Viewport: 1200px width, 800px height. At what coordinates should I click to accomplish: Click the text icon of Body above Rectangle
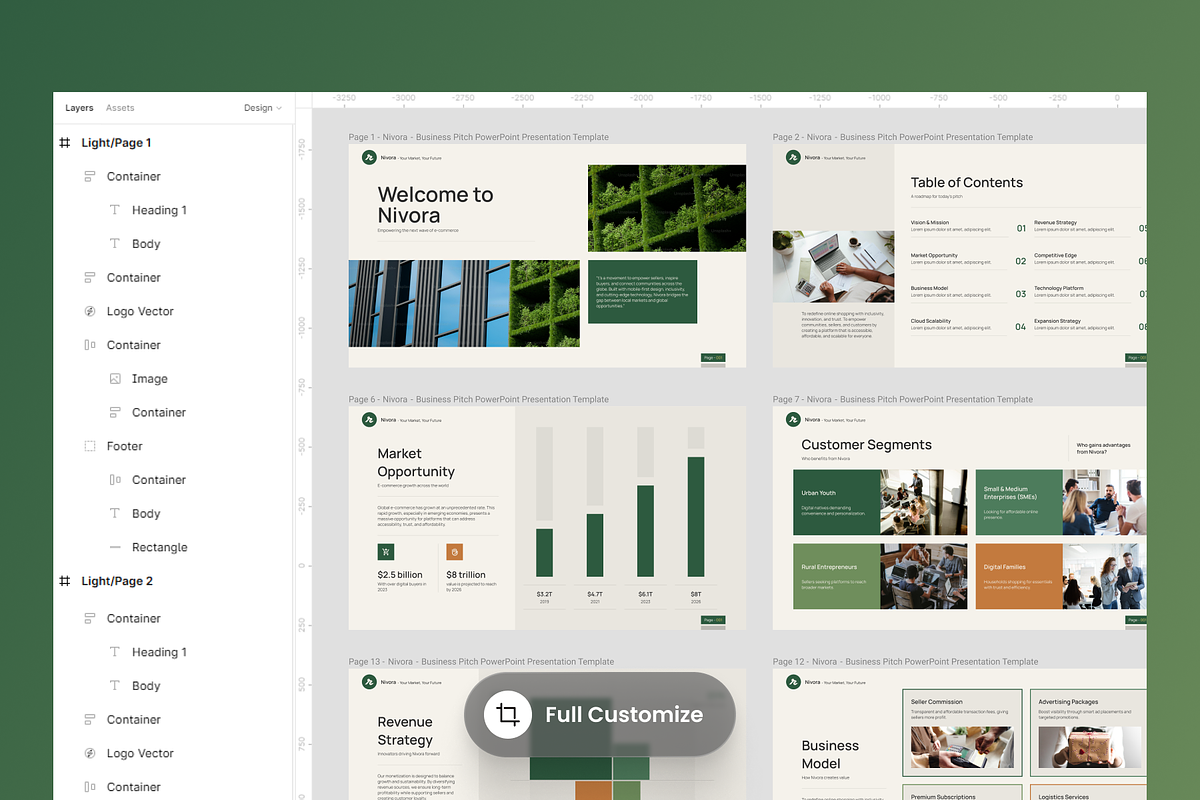tap(115, 513)
